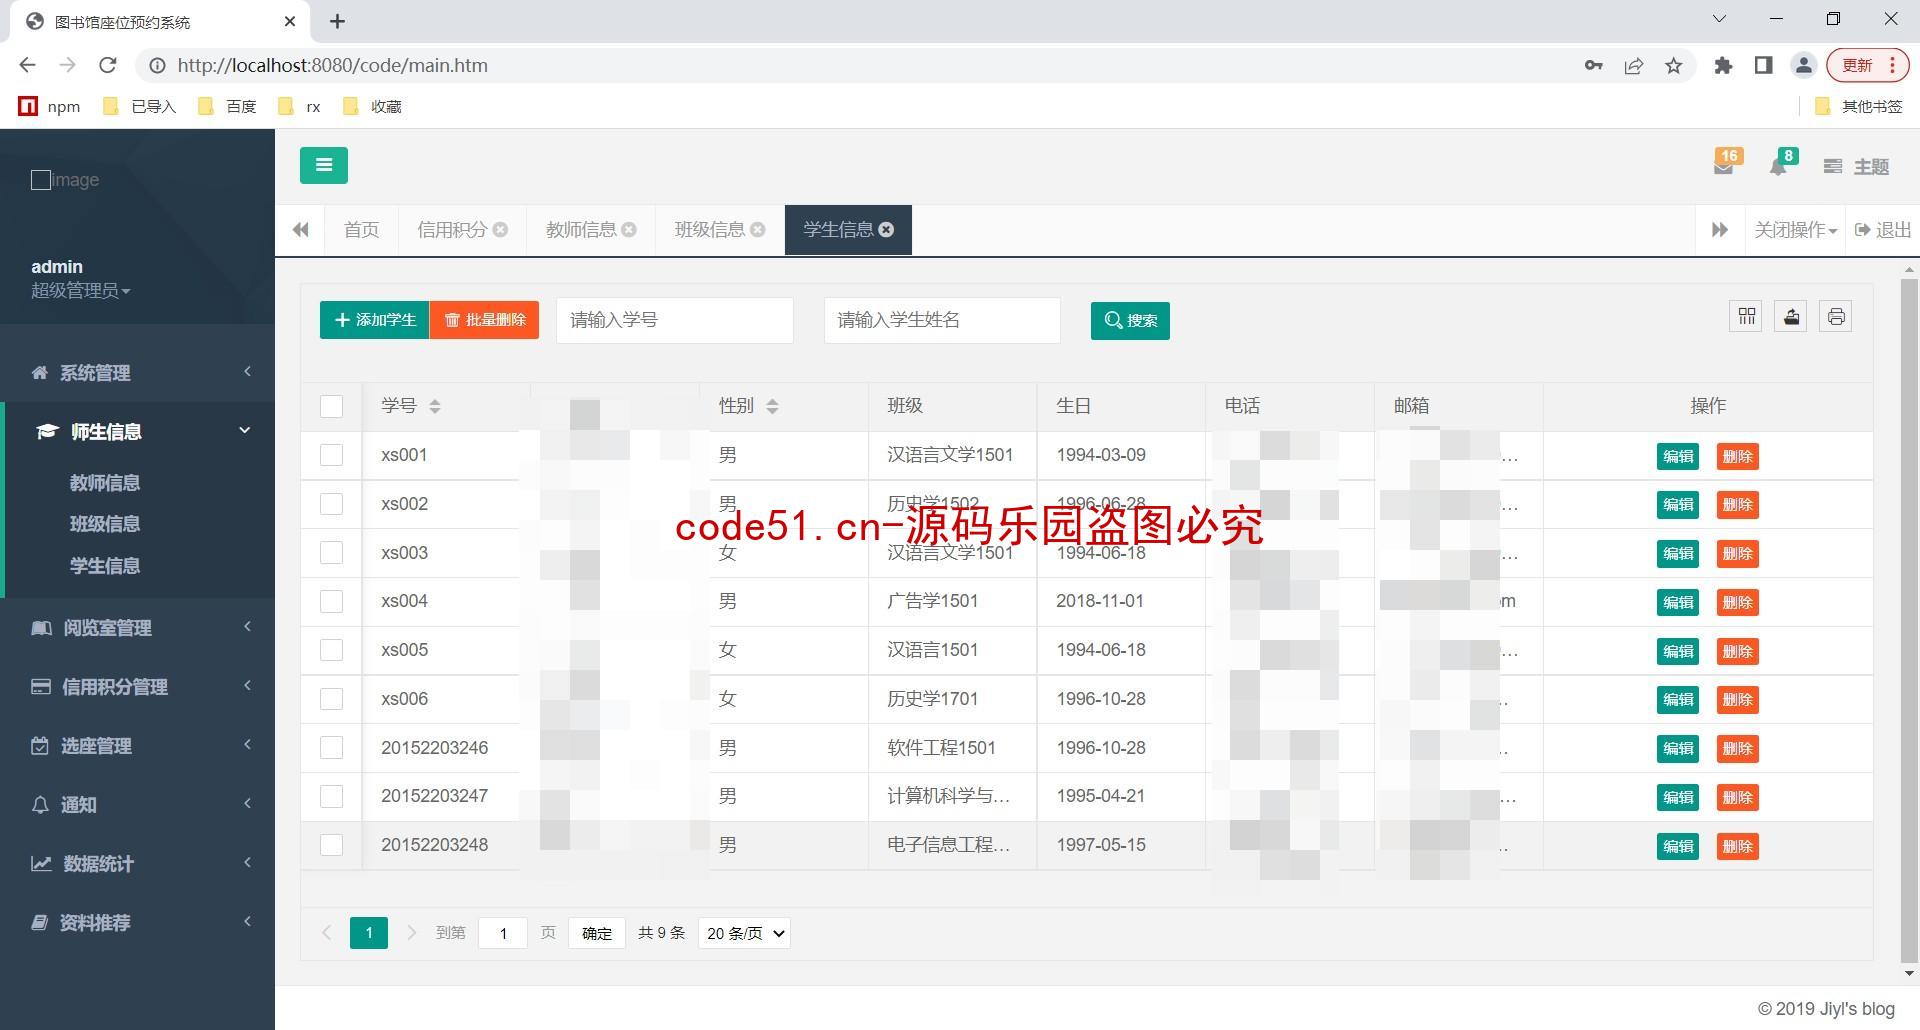The width and height of the screenshot is (1920, 1030).
Task: Open column filter grid icon
Action: 1747,317
